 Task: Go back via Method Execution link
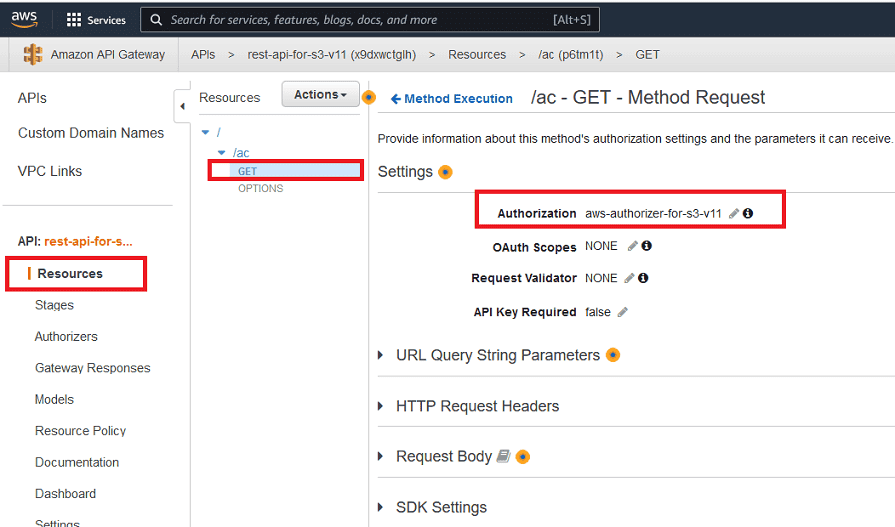pyautogui.click(x=452, y=99)
